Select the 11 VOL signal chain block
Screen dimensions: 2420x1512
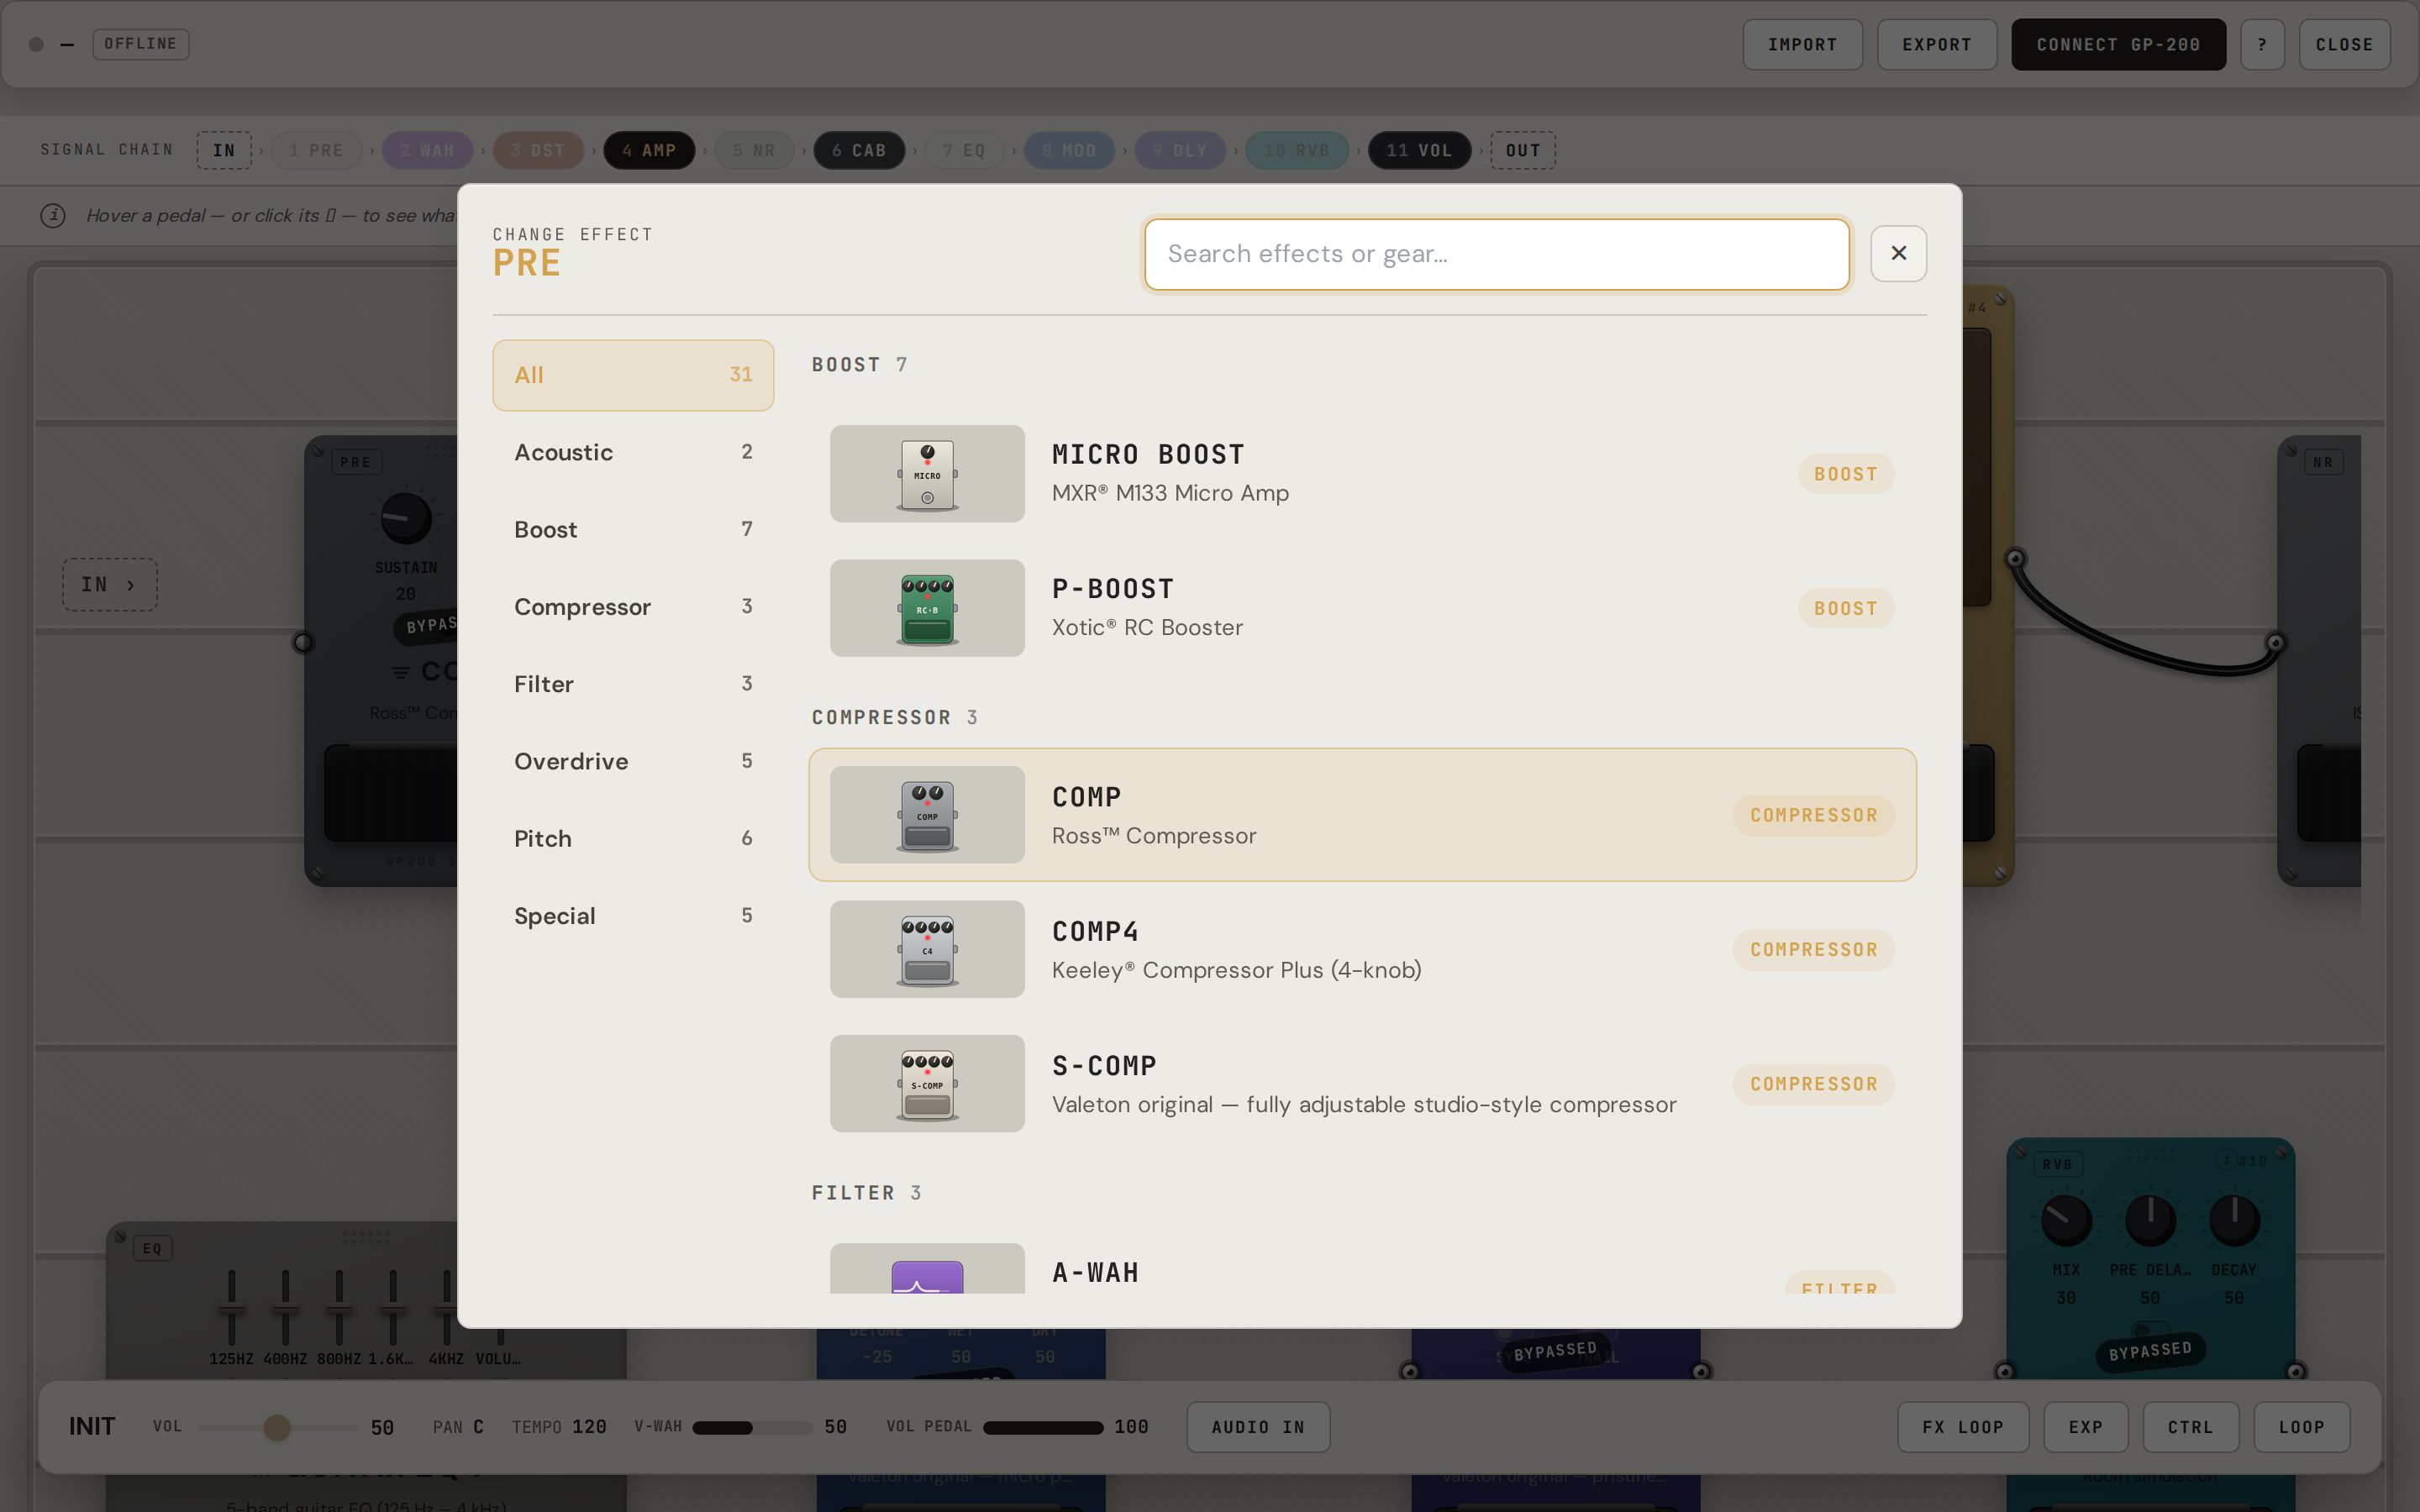1419,150
